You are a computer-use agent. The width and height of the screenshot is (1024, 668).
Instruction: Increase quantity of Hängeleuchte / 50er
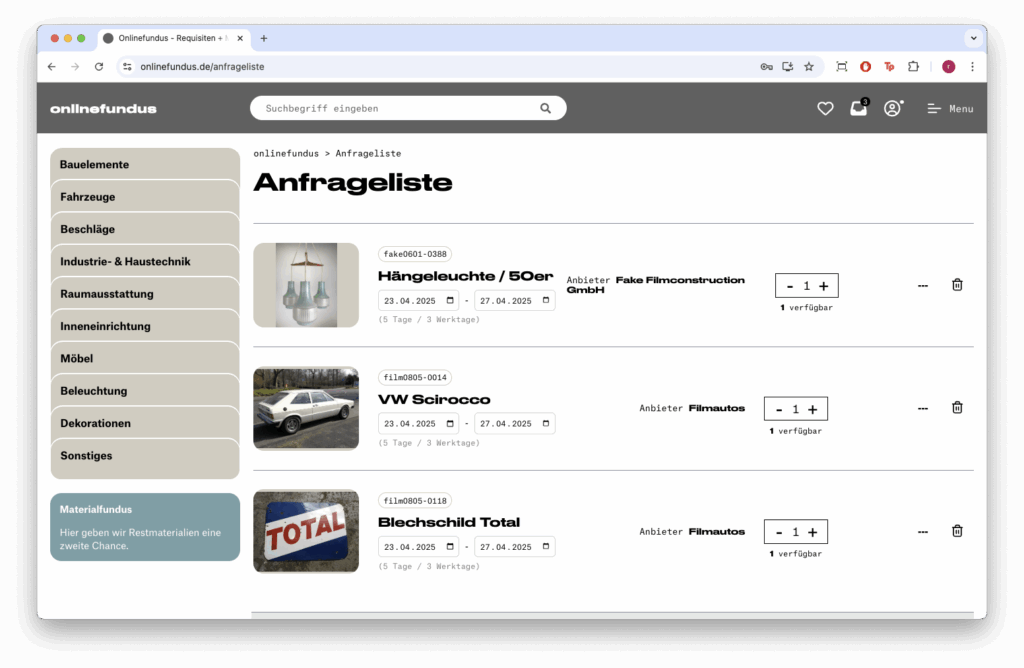(x=824, y=286)
